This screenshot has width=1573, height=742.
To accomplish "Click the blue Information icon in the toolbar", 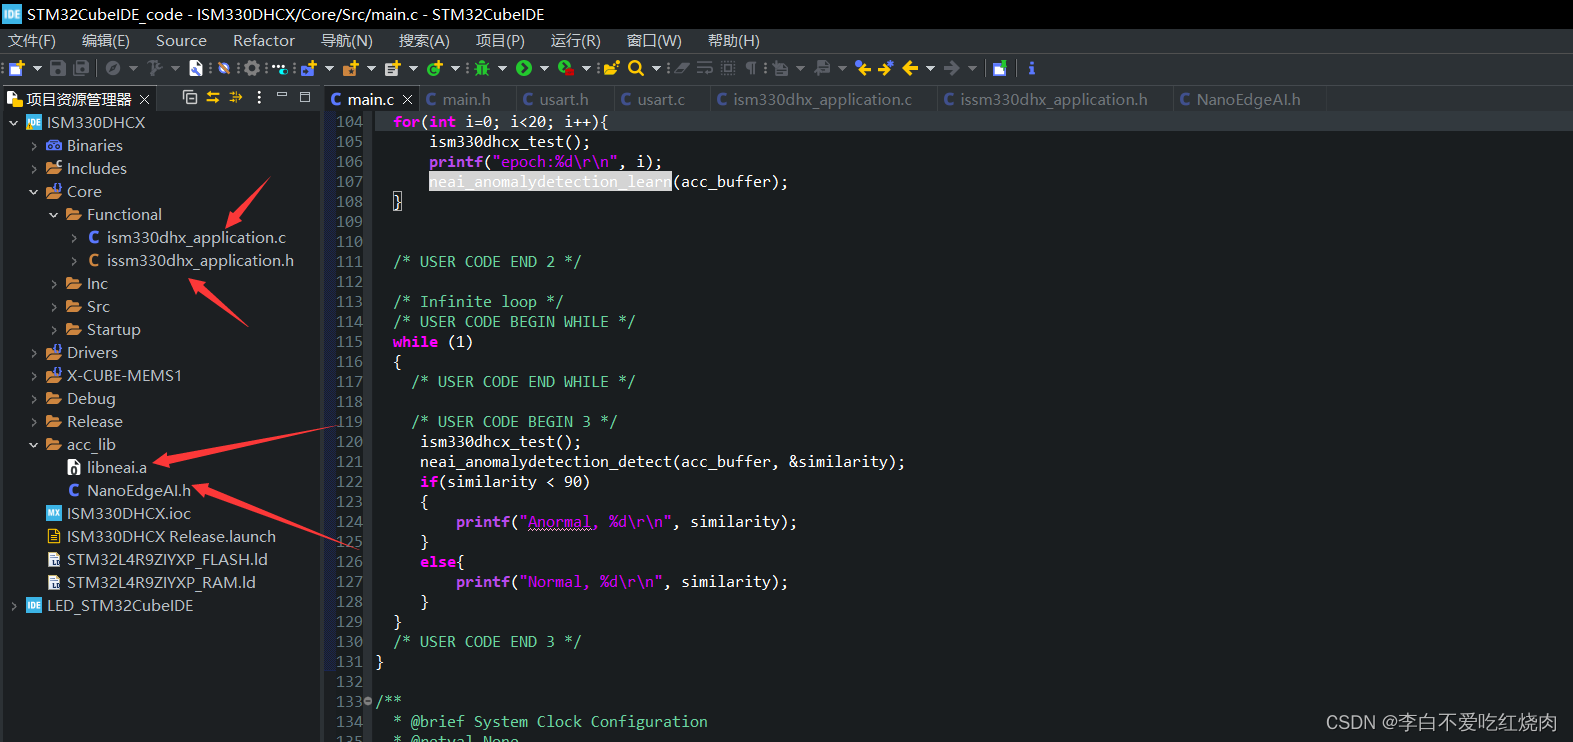I will click(1032, 68).
